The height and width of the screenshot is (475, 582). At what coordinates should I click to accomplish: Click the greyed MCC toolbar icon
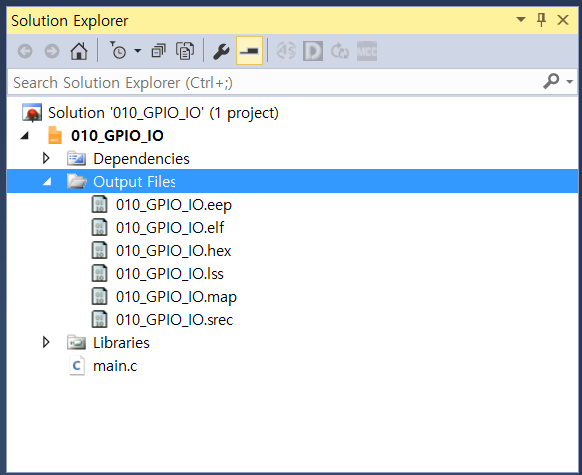(367, 51)
